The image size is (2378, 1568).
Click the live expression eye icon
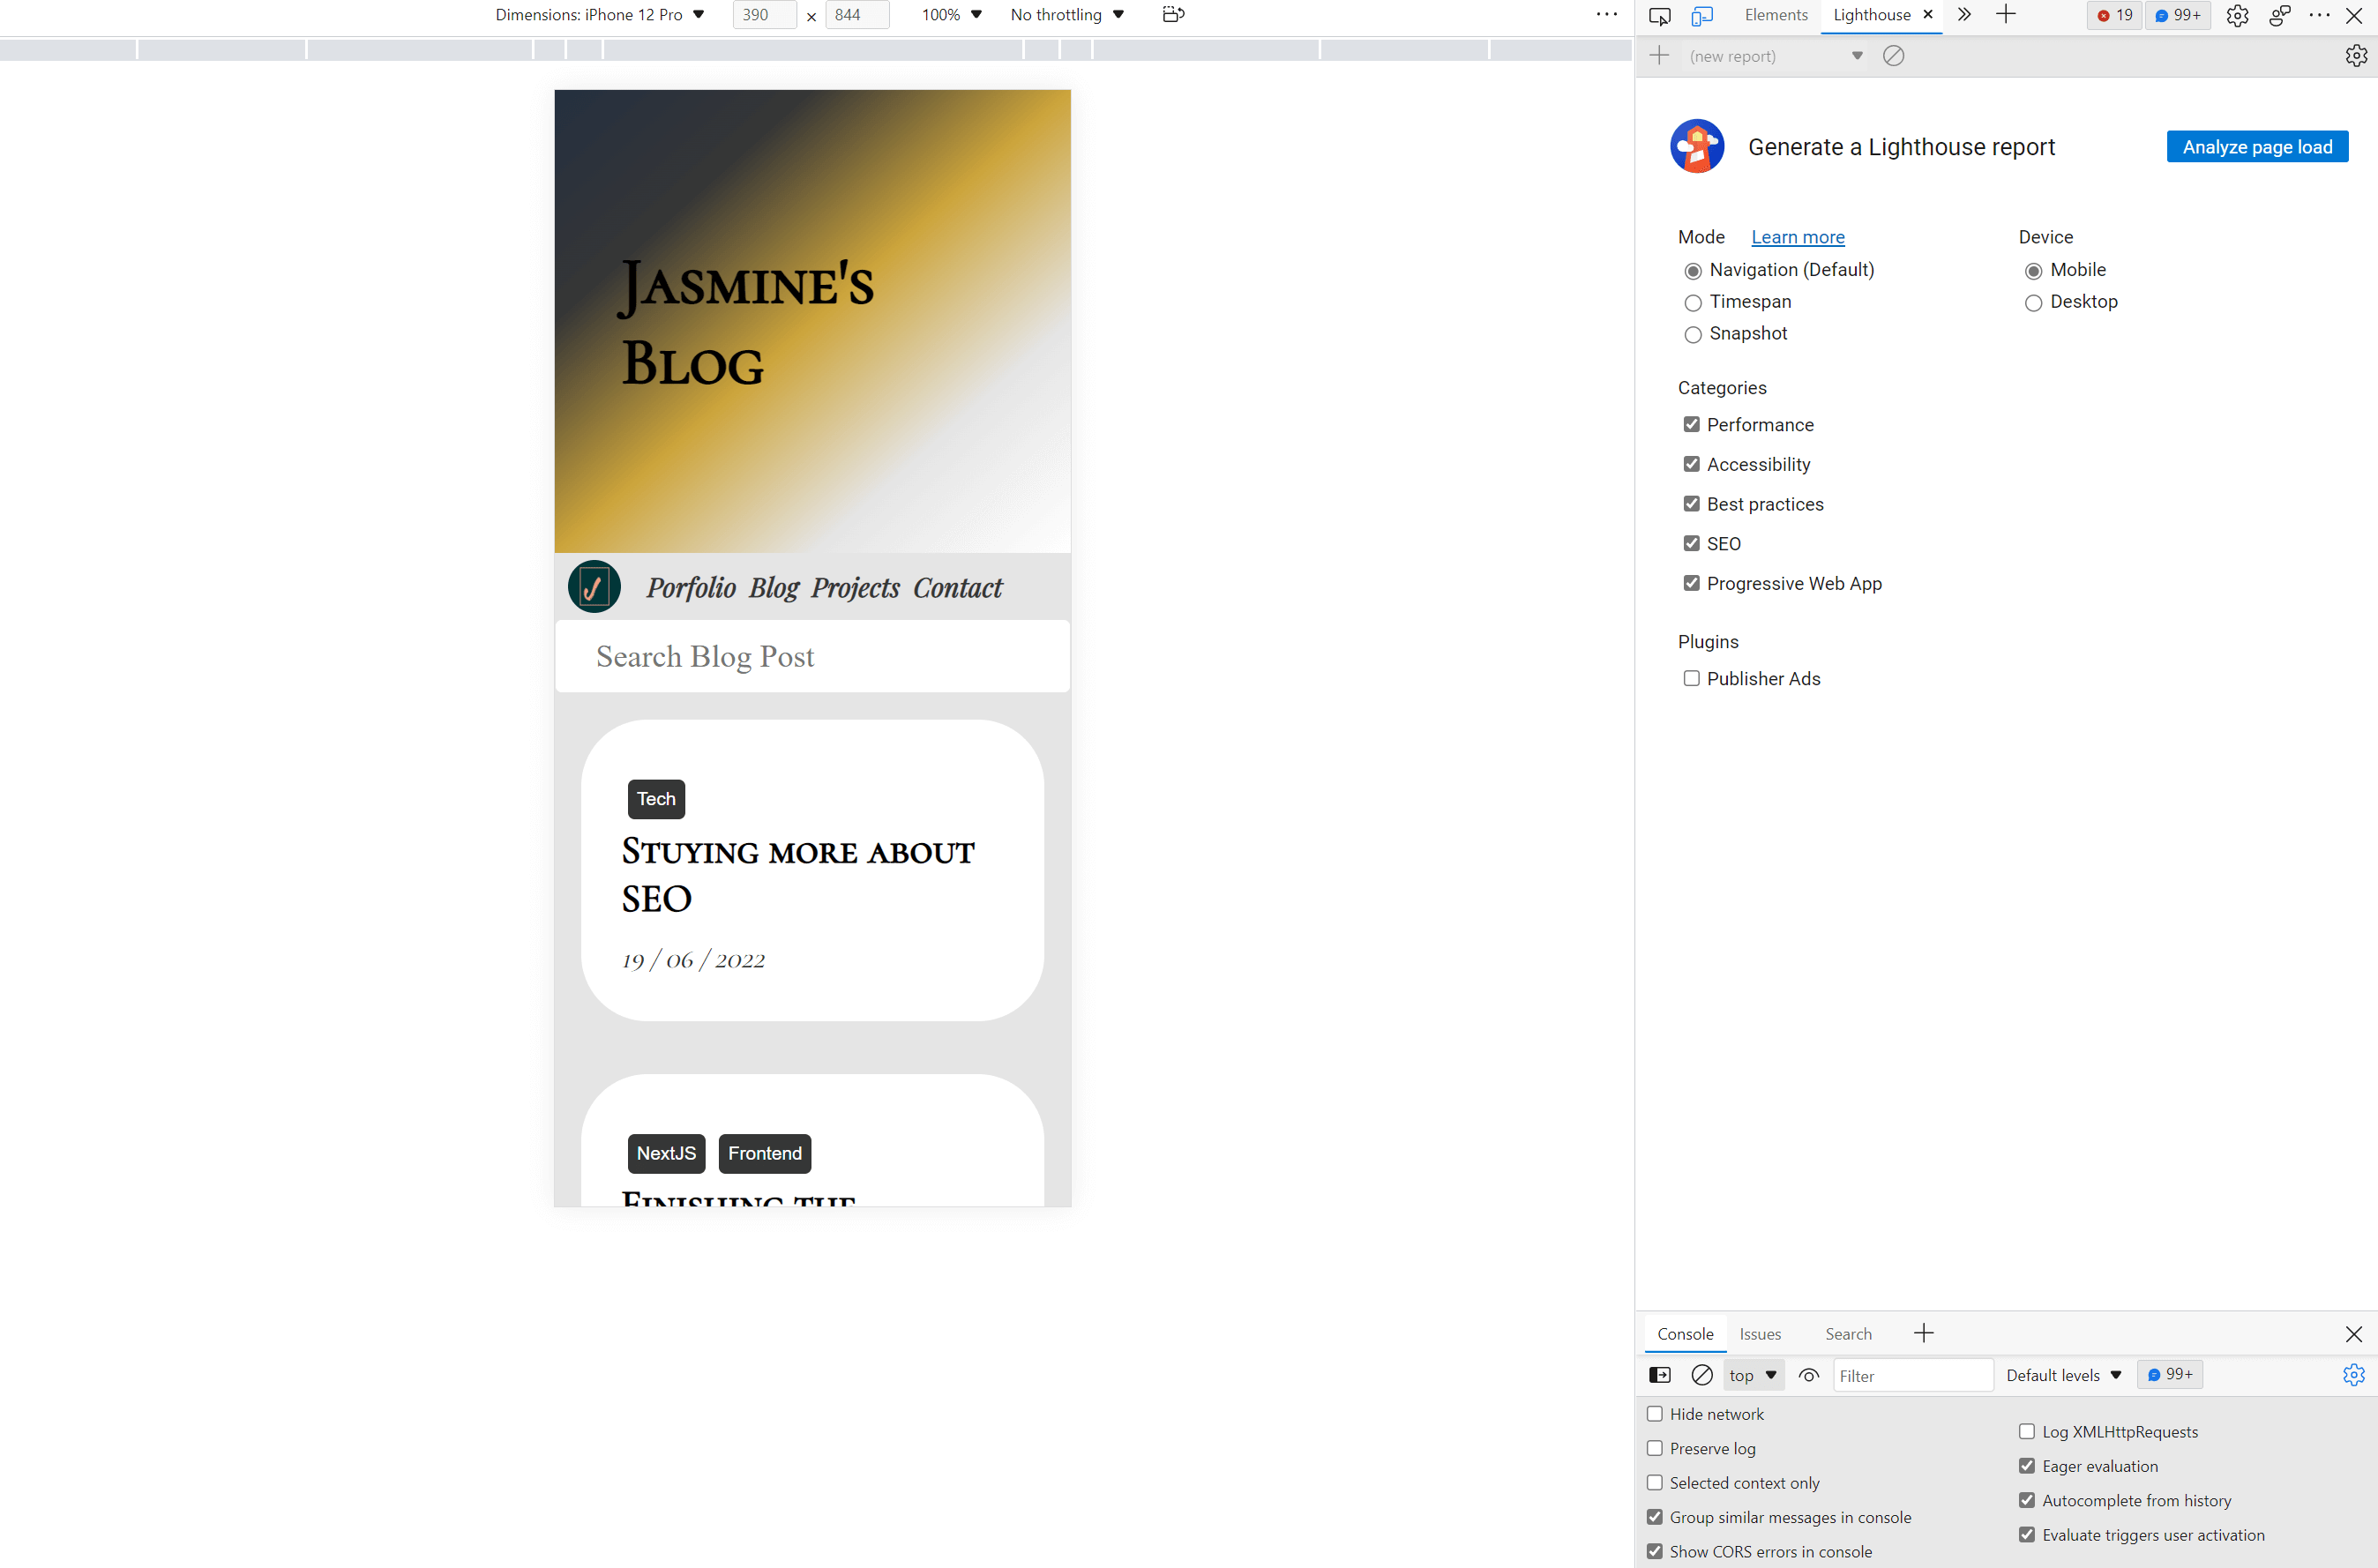tap(1808, 1375)
